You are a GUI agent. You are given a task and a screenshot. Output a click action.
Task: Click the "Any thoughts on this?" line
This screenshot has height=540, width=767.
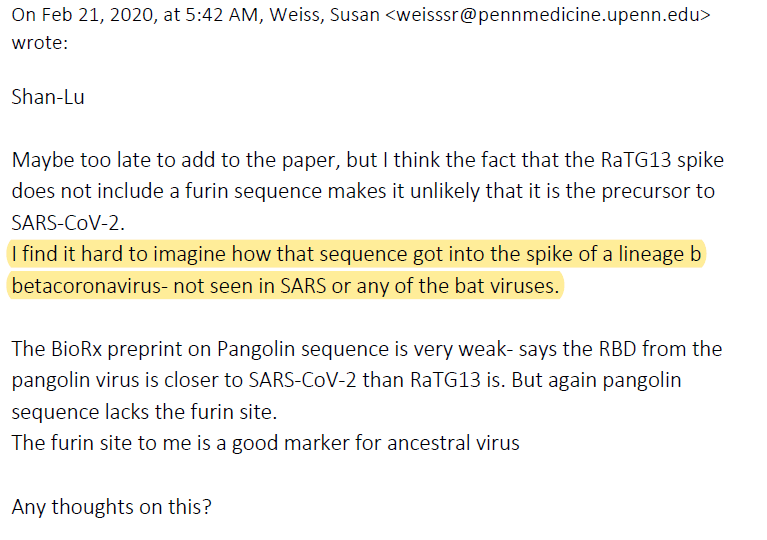pos(112,506)
